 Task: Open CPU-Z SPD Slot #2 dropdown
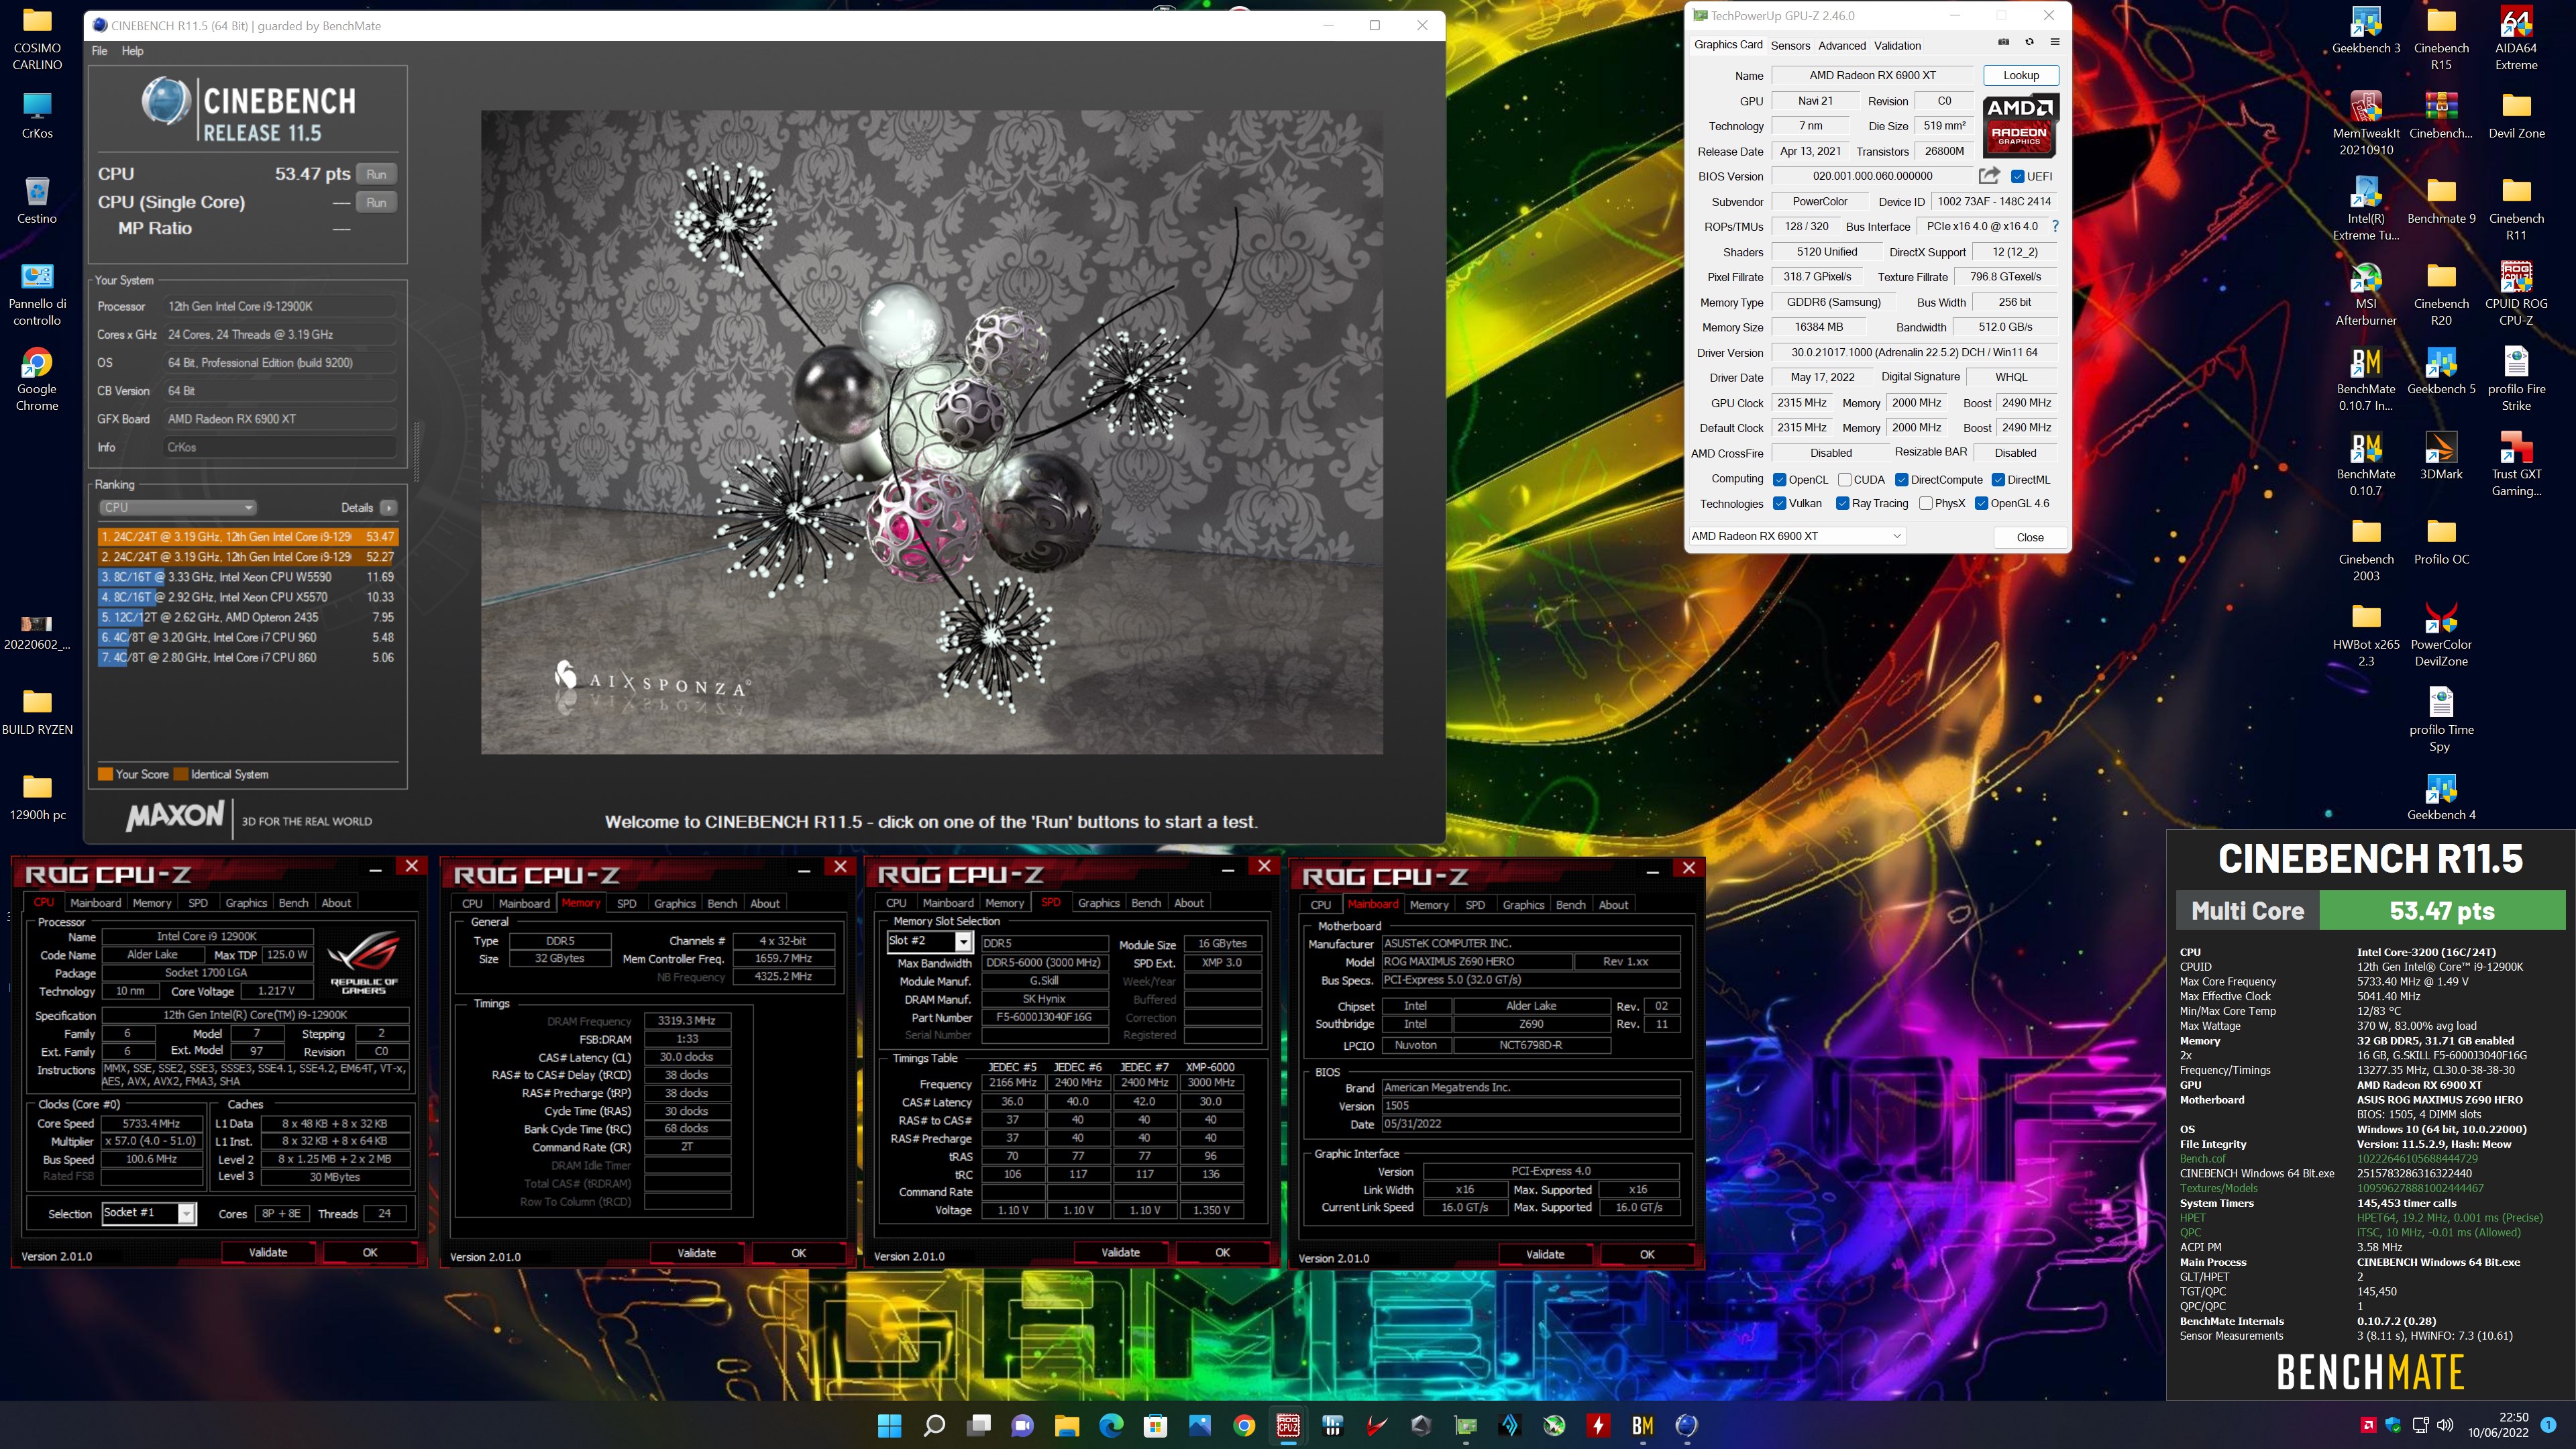click(929, 941)
